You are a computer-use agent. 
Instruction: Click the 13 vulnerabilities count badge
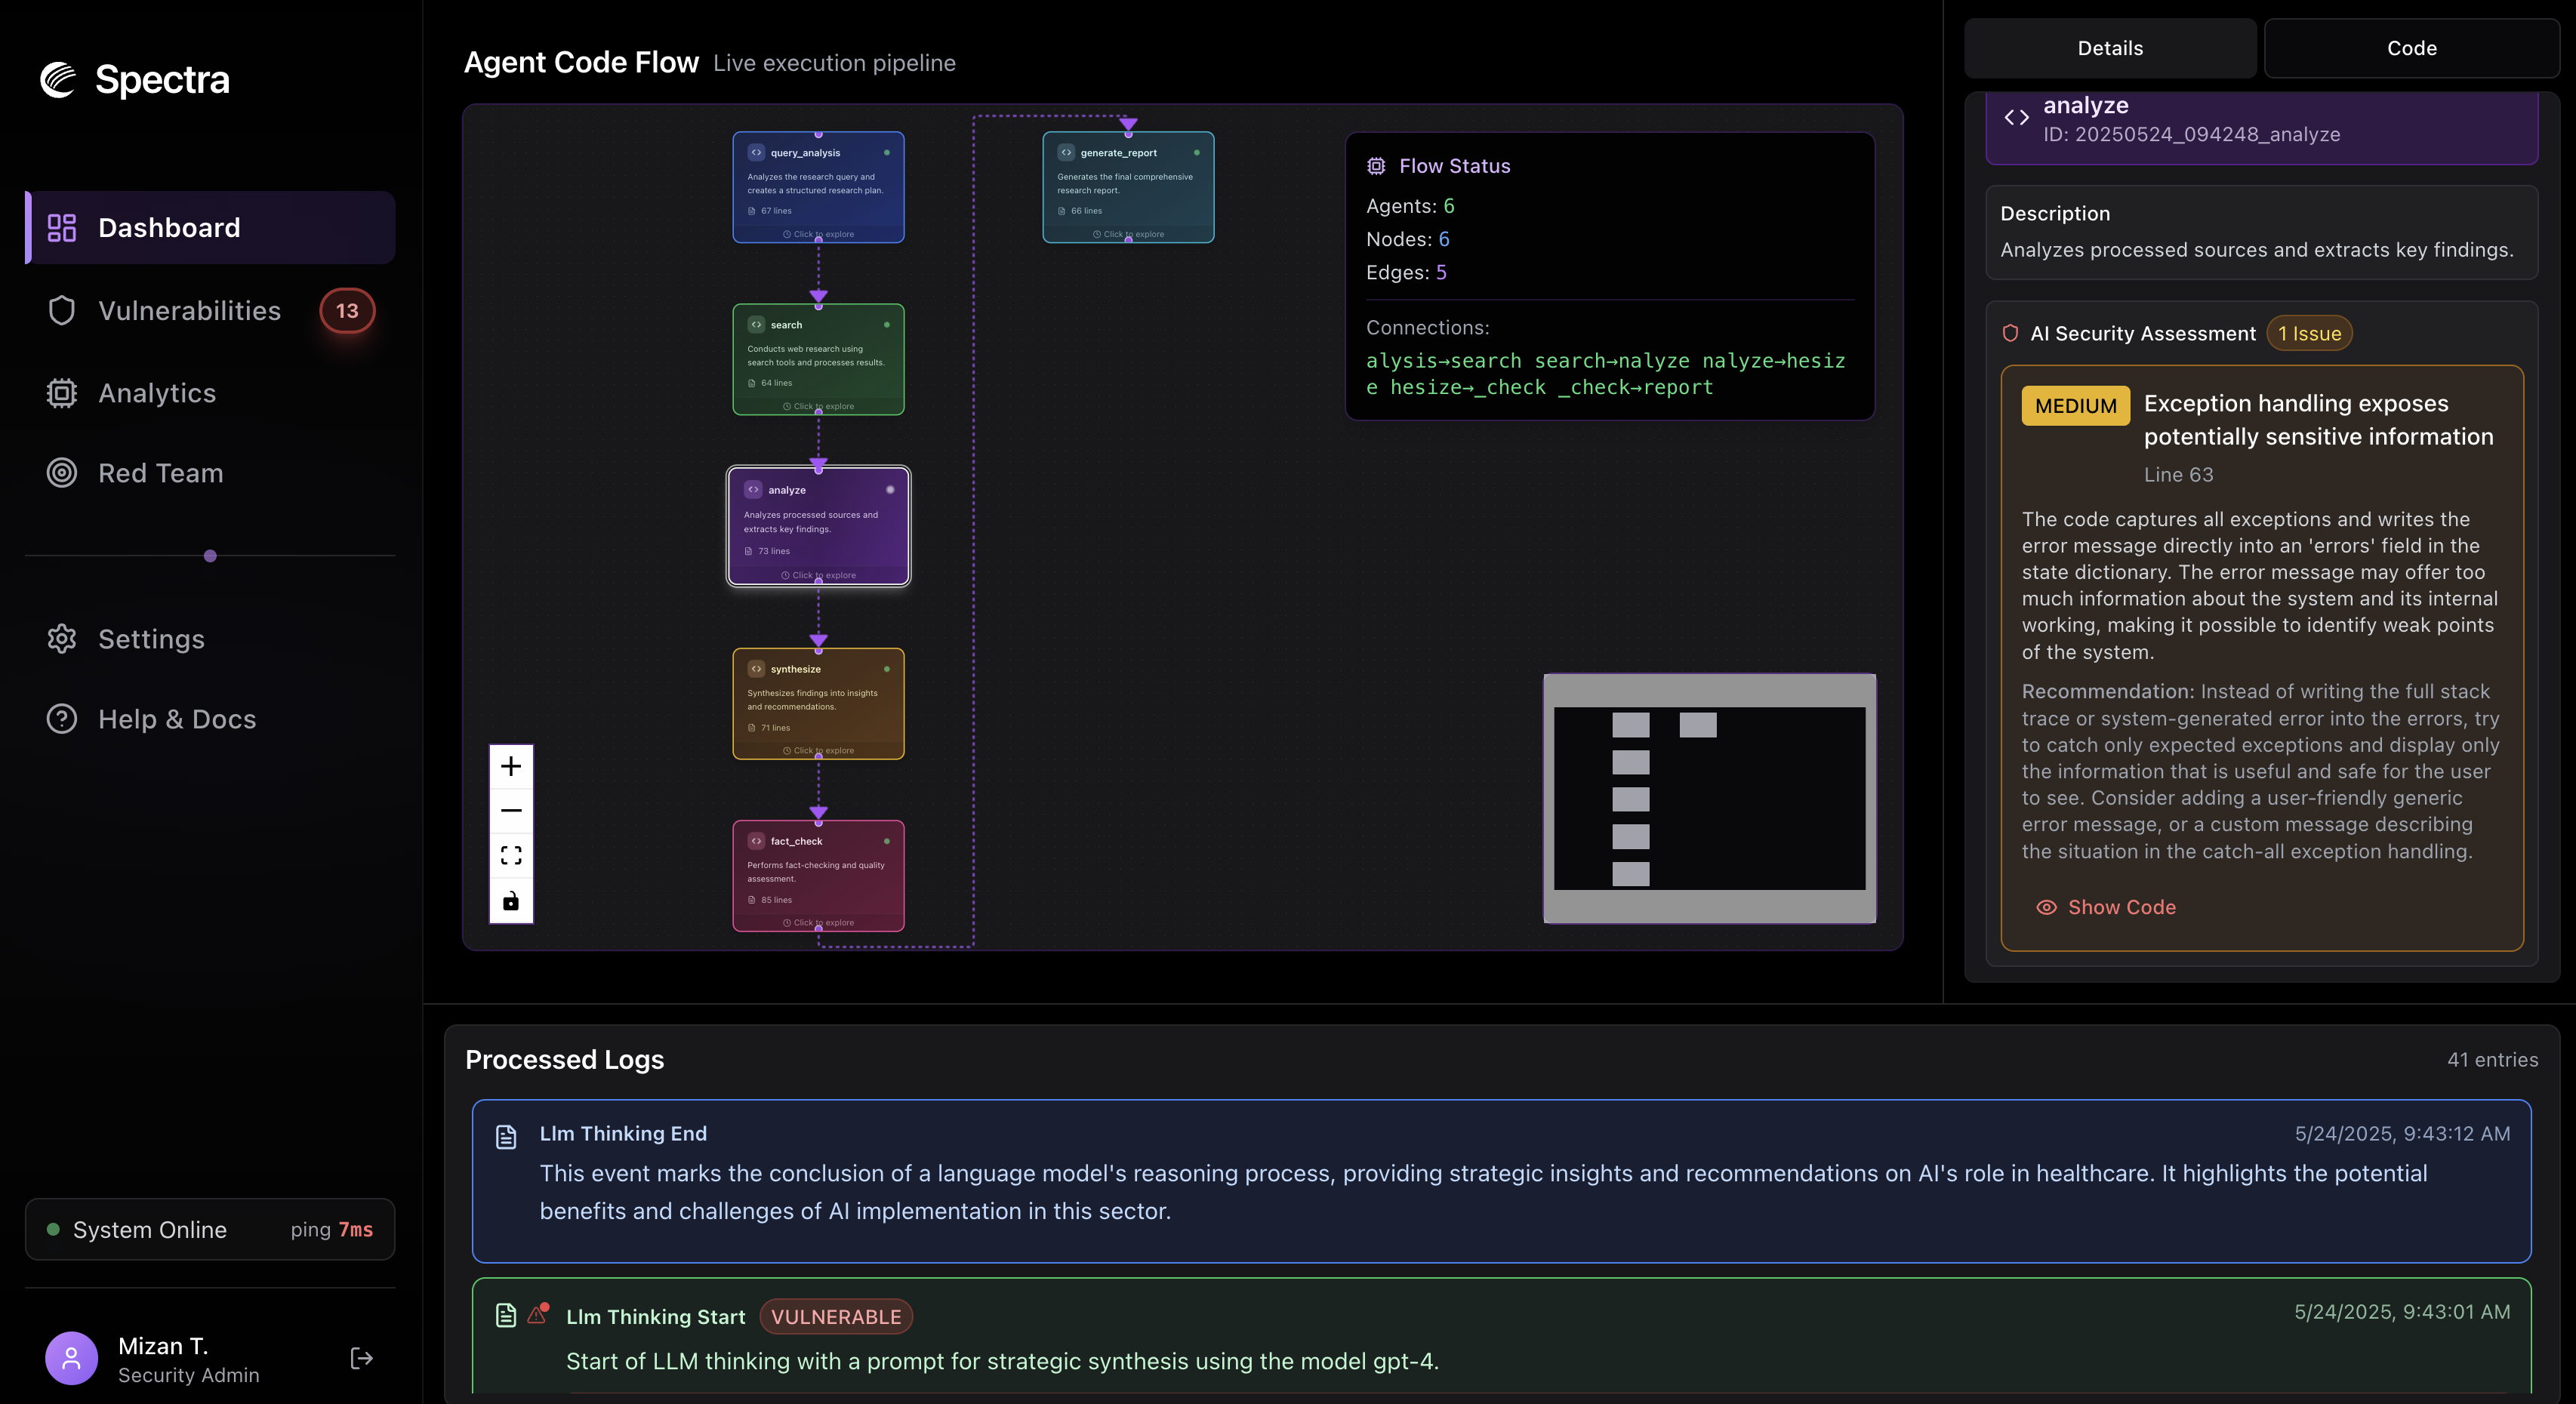tap(347, 310)
